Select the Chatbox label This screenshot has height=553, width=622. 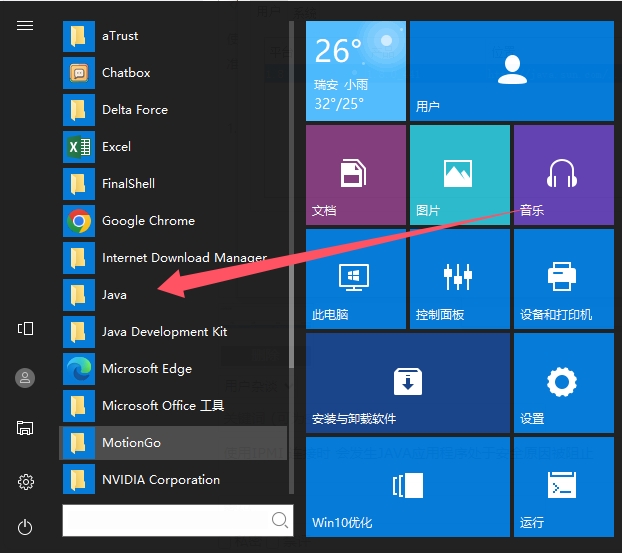click(x=126, y=73)
